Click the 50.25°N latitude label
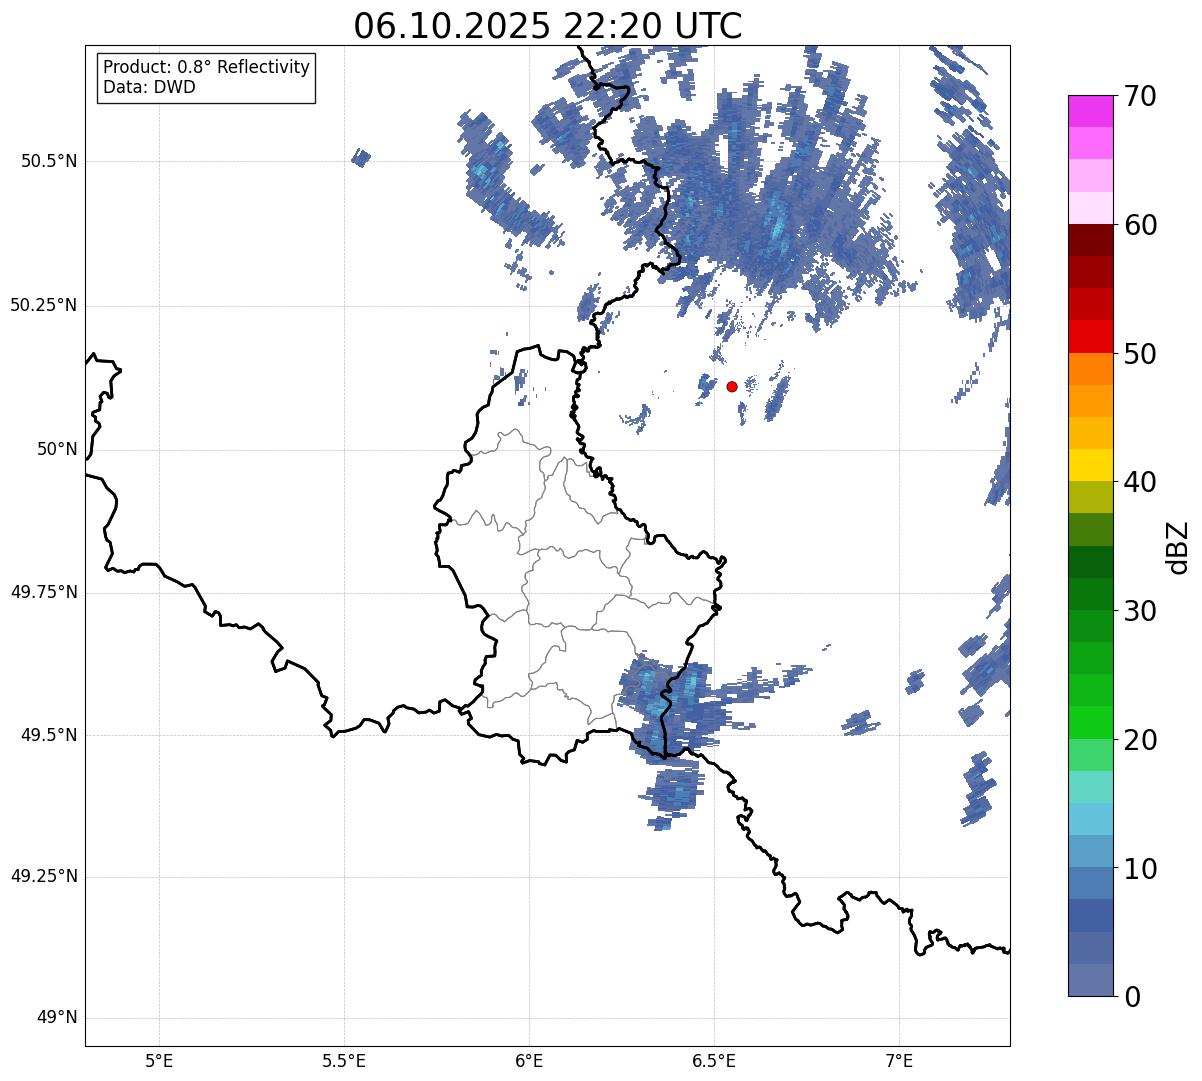The width and height of the screenshot is (1202, 1081). coord(43,305)
